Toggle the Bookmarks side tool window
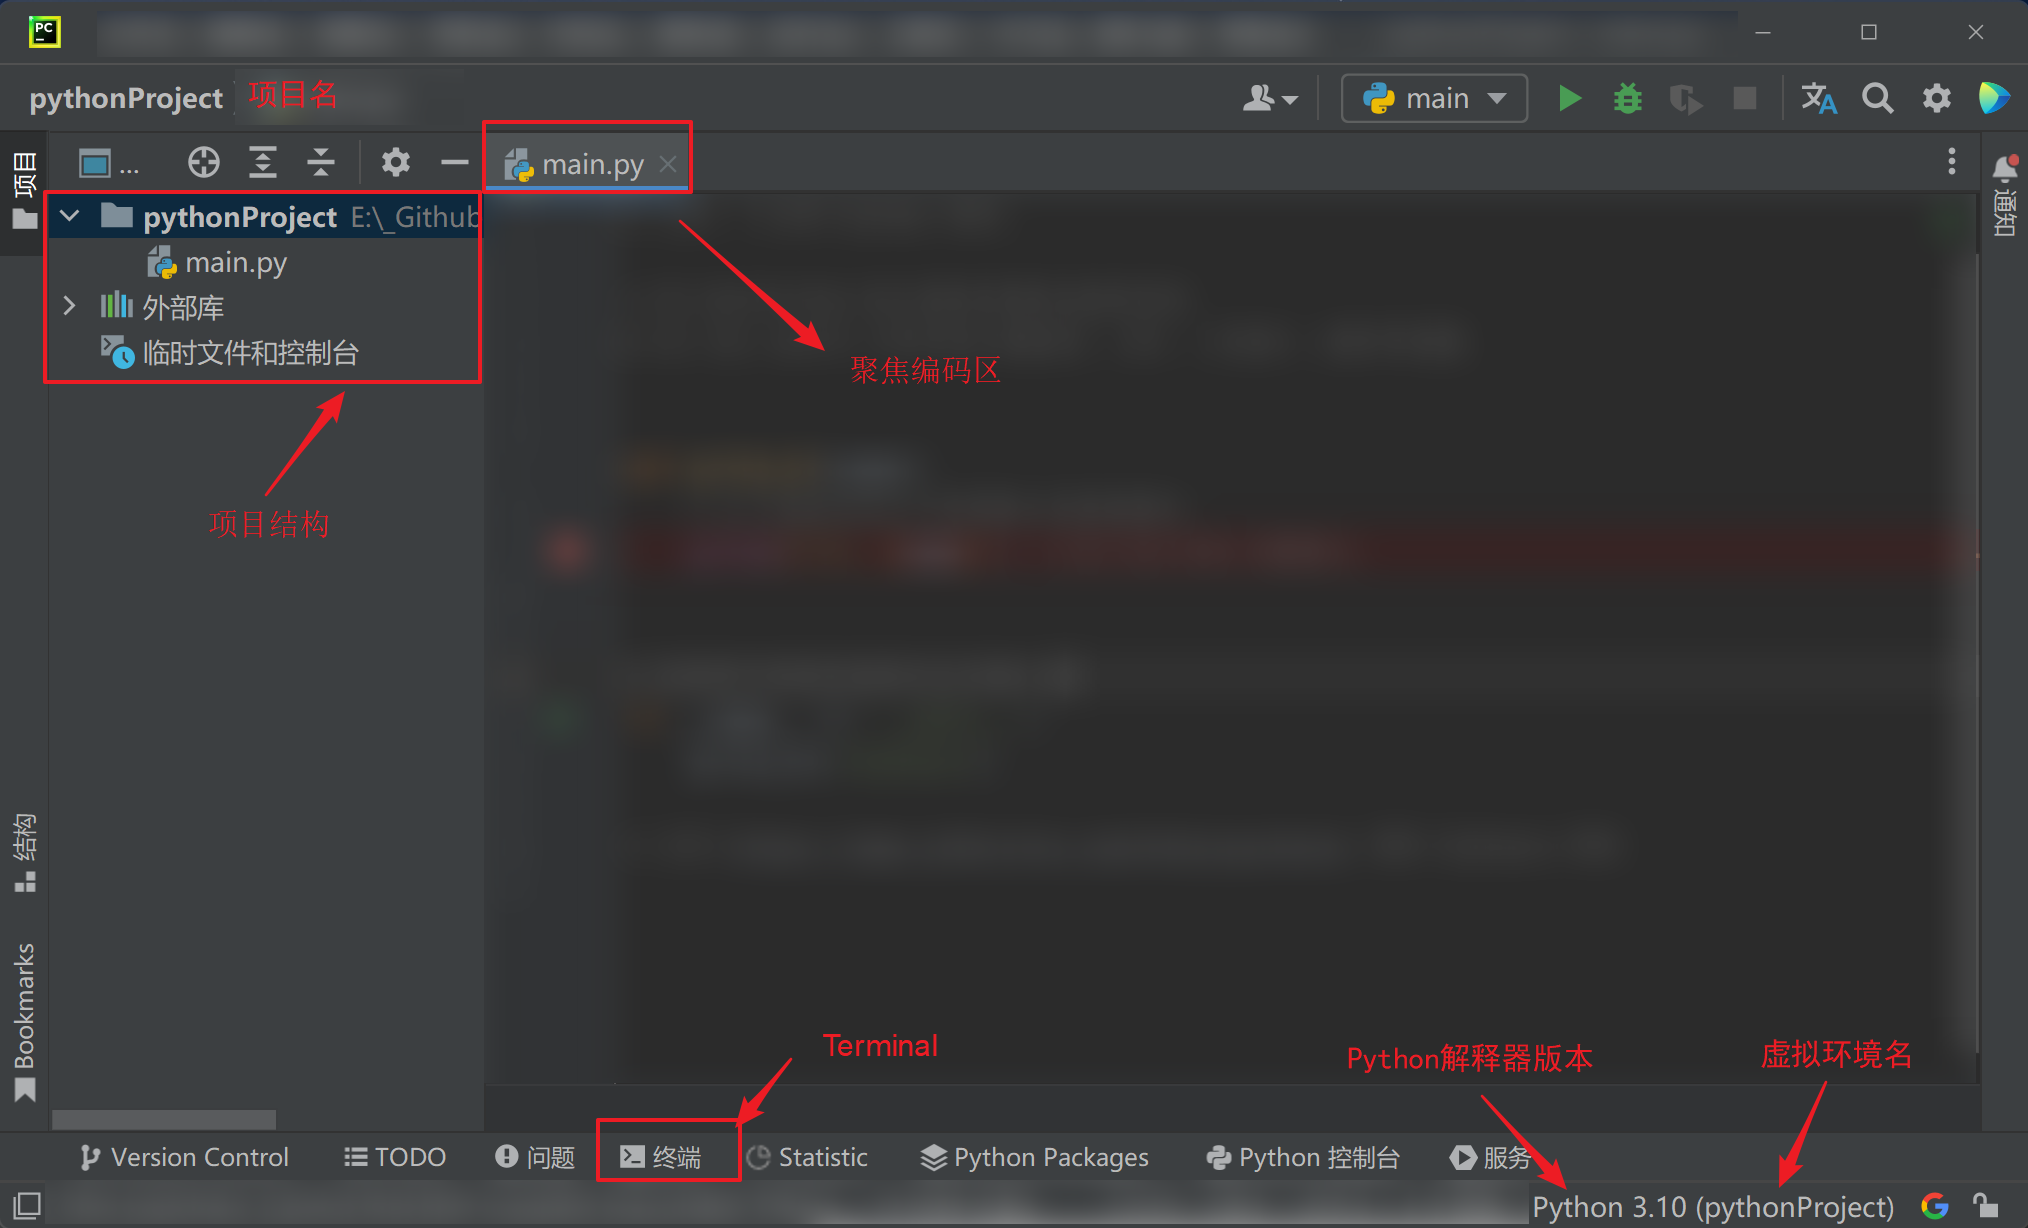 [24, 1020]
